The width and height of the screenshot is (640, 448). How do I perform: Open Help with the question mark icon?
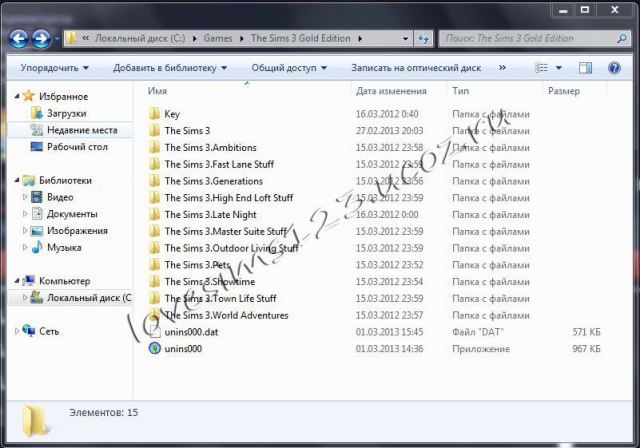[614, 68]
